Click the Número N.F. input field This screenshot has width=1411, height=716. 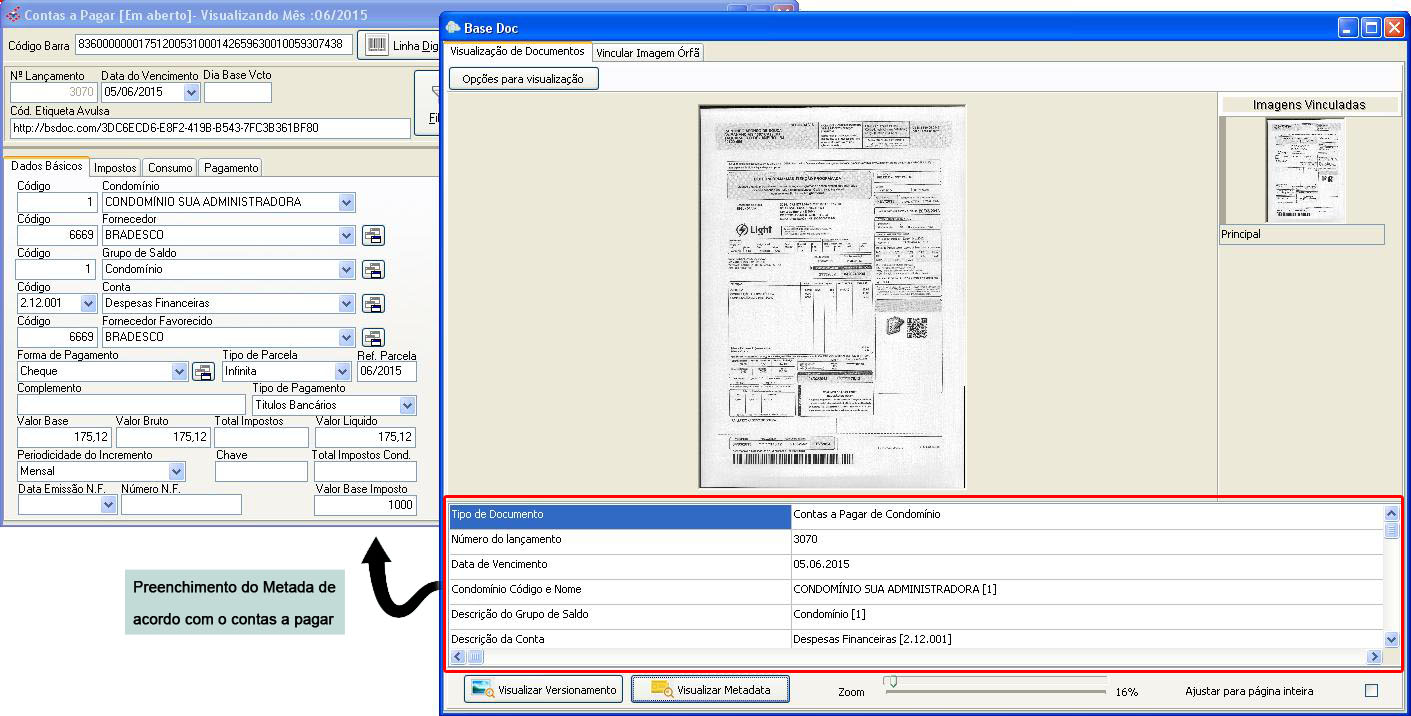point(181,505)
